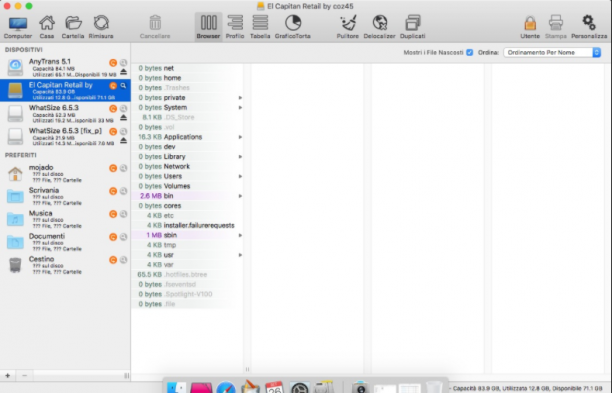Open the Duplicati duplicates finder
This screenshot has width=612, height=393.
tap(413, 27)
